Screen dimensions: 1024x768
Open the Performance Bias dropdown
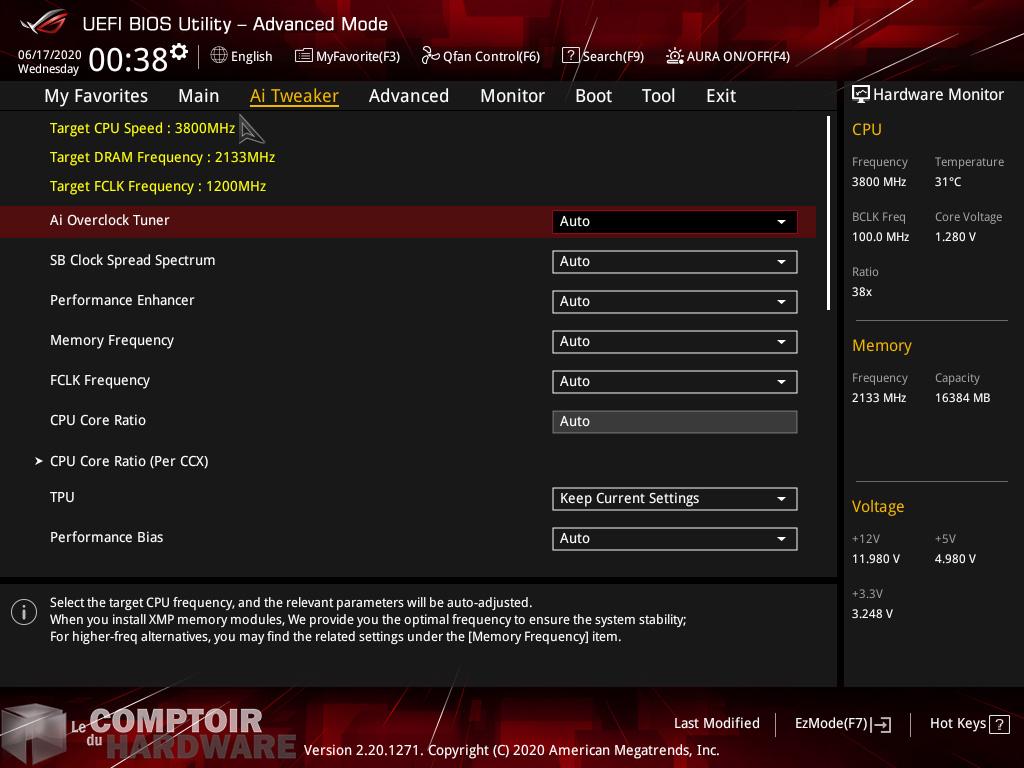tap(674, 538)
